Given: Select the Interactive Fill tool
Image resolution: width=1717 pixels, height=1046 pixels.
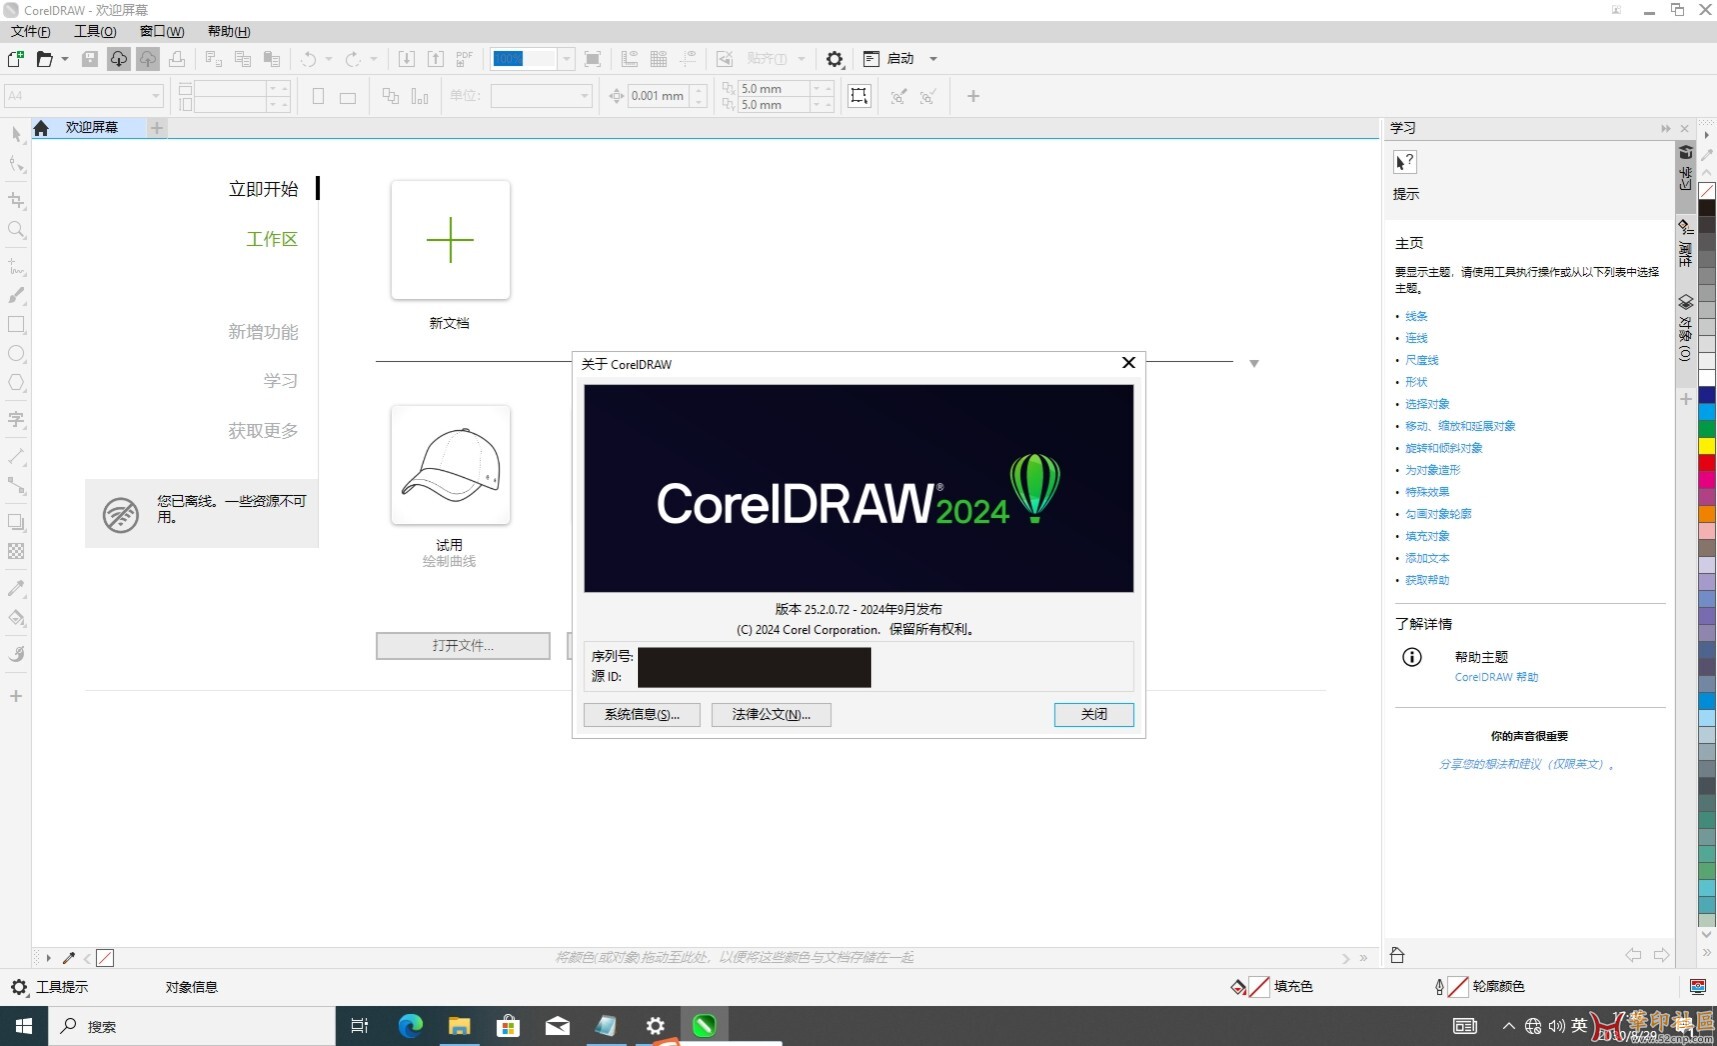Looking at the screenshot, I should pos(17,618).
